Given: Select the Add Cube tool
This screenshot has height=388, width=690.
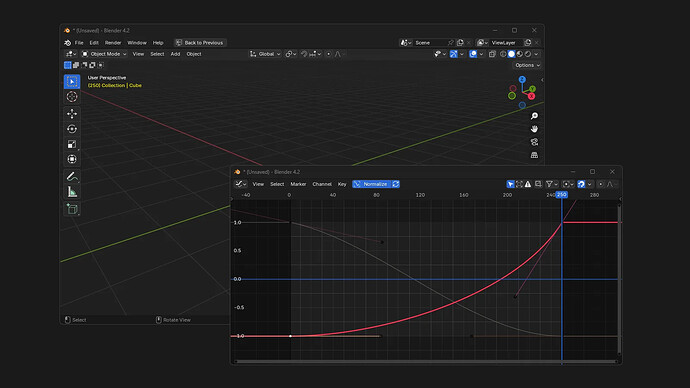Looking at the screenshot, I should 72,209.
